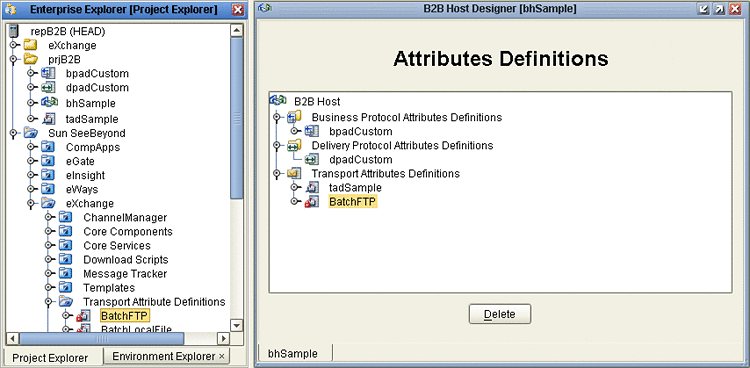
Task: Select the partially visible BatchLocalFile item
Action: click(x=136, y=329)
